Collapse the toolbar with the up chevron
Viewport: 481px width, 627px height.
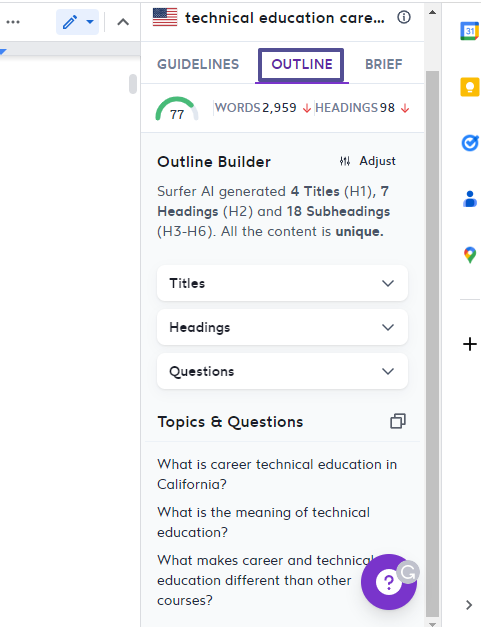pyautogui.click(x=123, y=22)
